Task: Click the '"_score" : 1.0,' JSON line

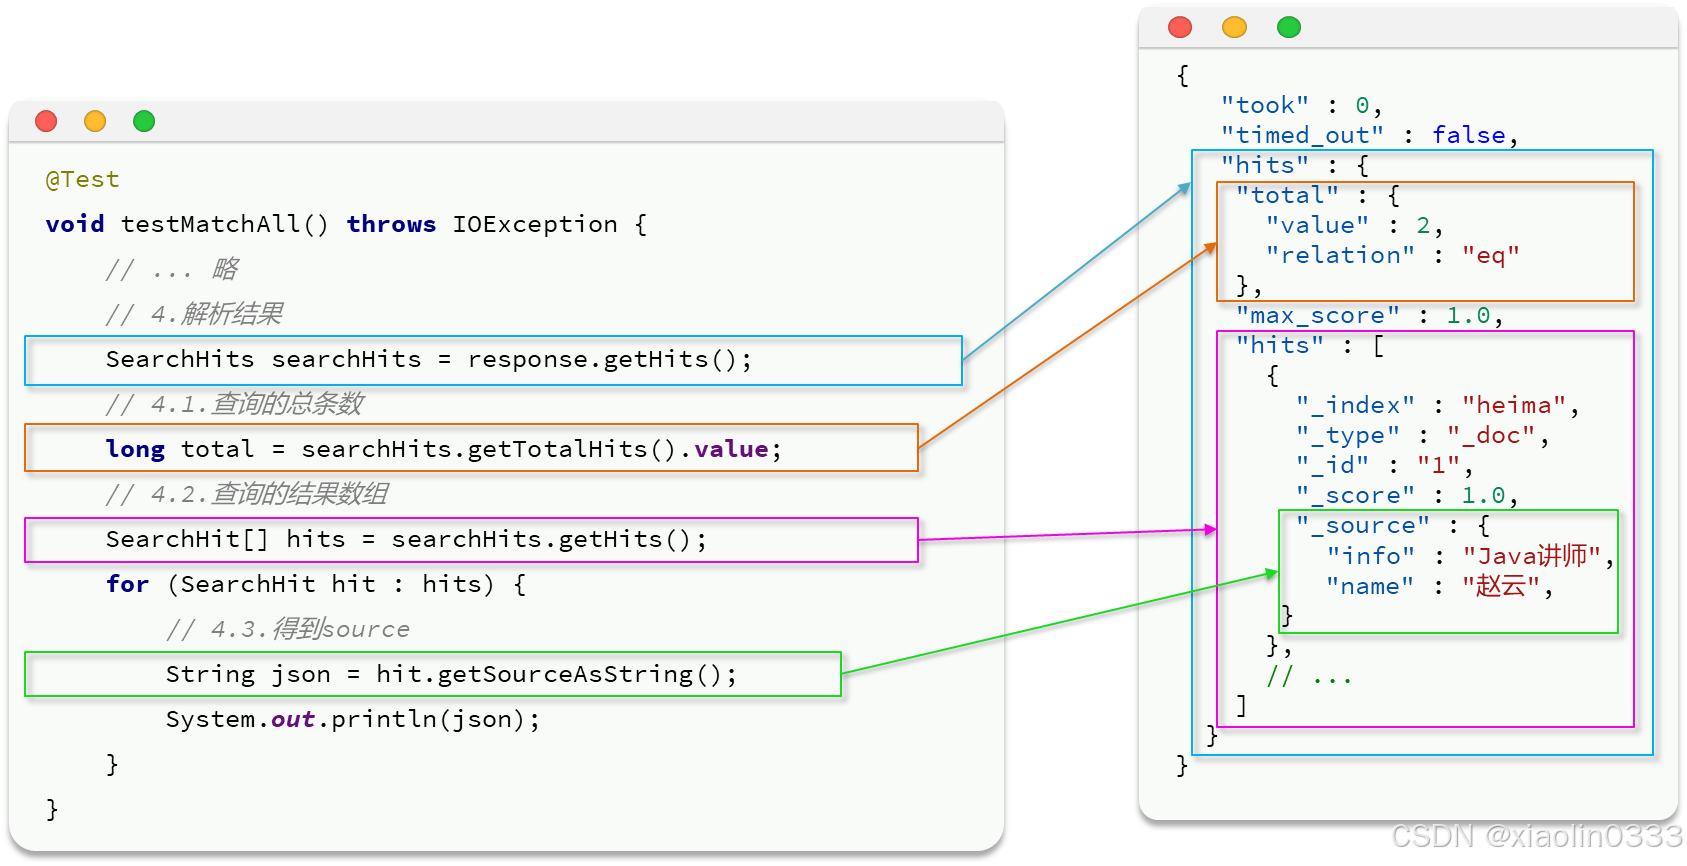Action: pyautogui.click(x=1407, y=495)
